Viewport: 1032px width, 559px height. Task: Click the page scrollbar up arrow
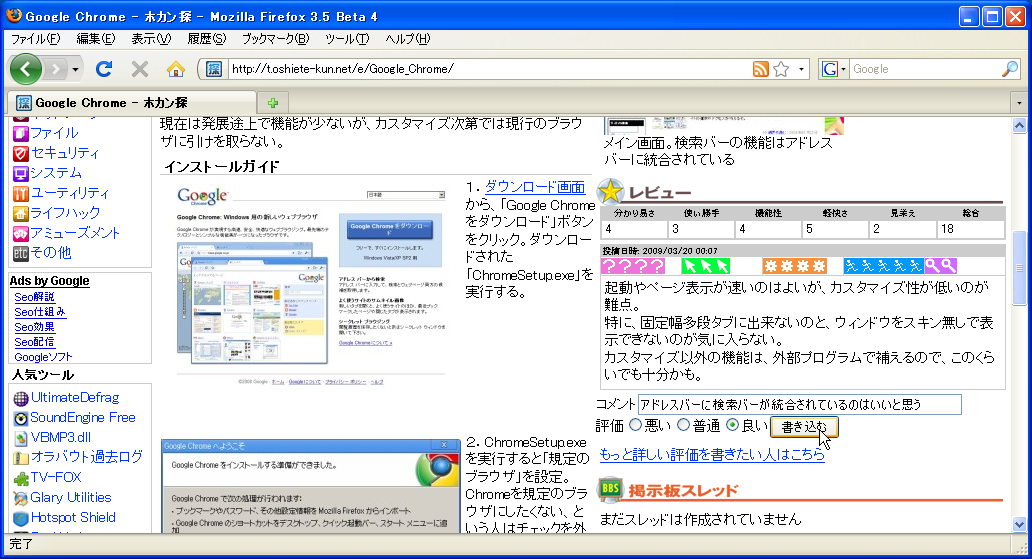click(x=1019, y=125)
